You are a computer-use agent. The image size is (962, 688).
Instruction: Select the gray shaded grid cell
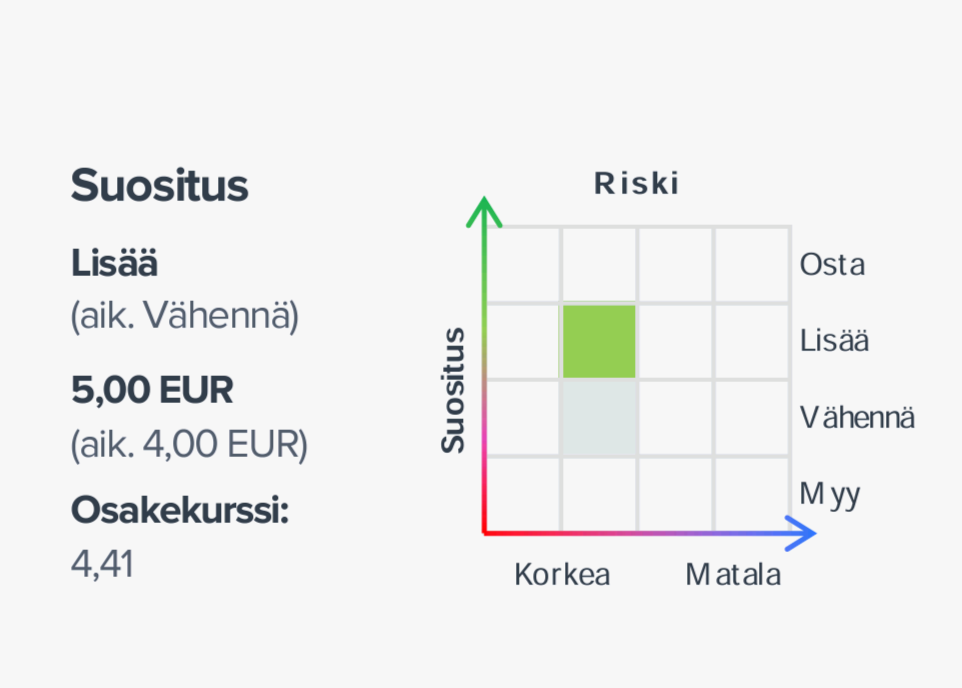pos(599,418)
